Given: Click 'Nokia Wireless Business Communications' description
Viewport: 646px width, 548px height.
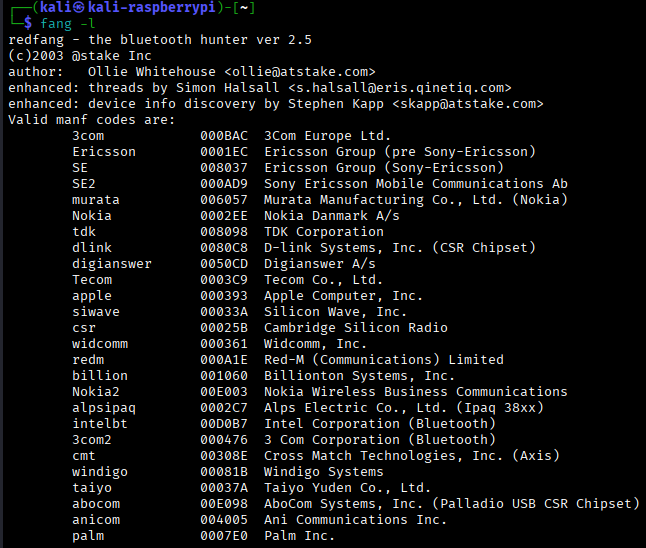Looking at the screenshot, I should point(416,392).
